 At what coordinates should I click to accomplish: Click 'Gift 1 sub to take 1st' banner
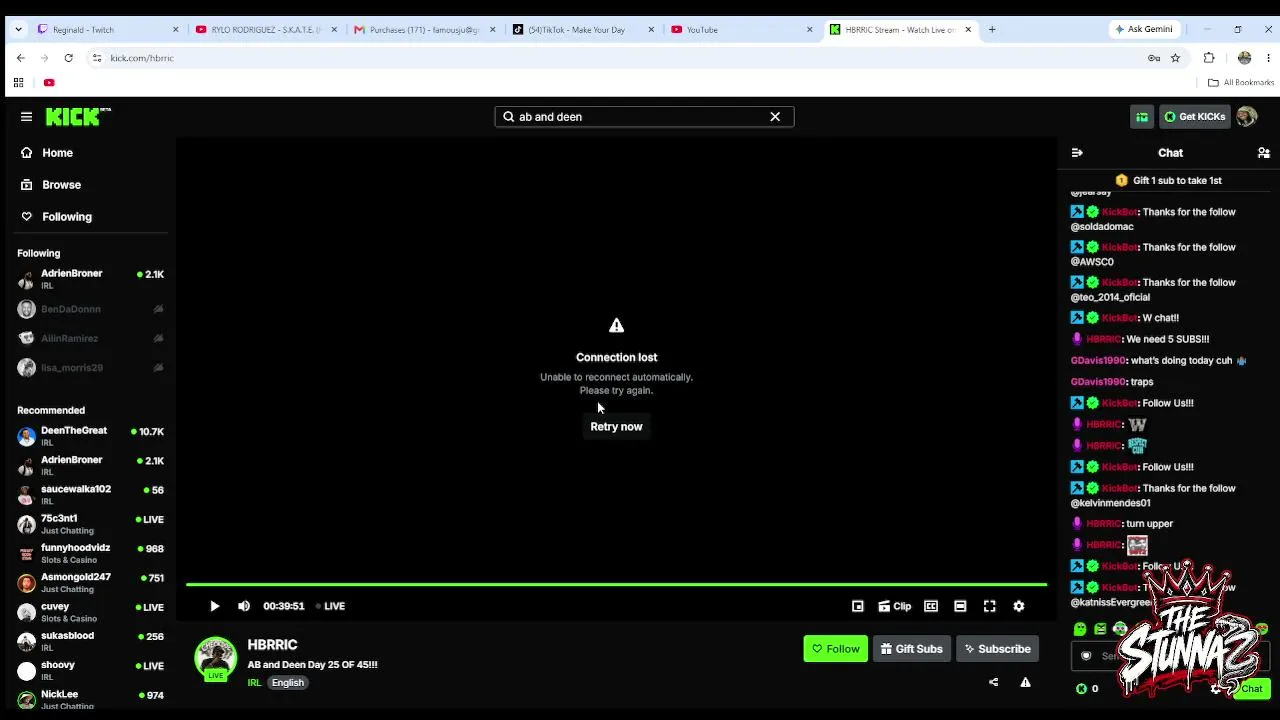[x=1169, y=181]
